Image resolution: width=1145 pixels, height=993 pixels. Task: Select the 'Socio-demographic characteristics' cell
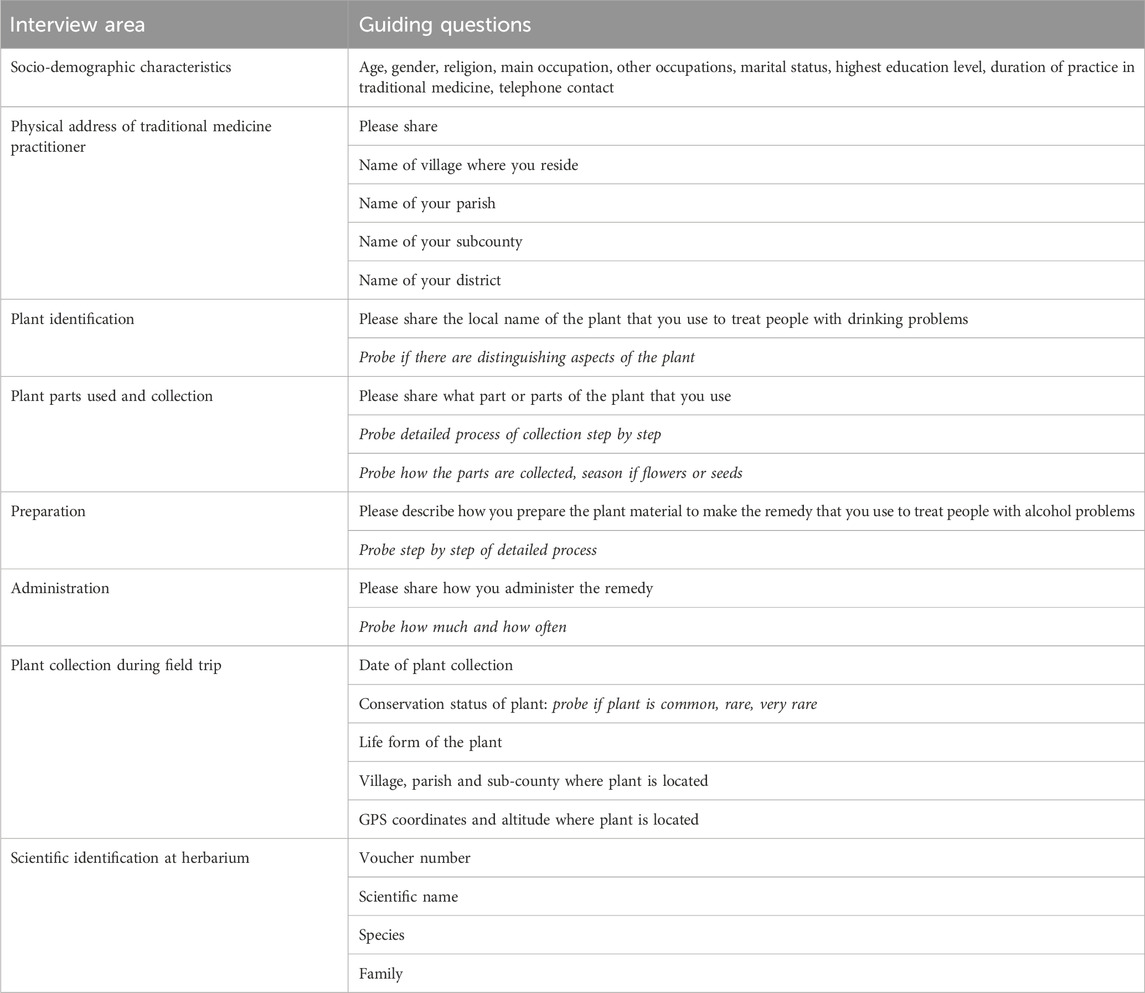tap(174, 77)
